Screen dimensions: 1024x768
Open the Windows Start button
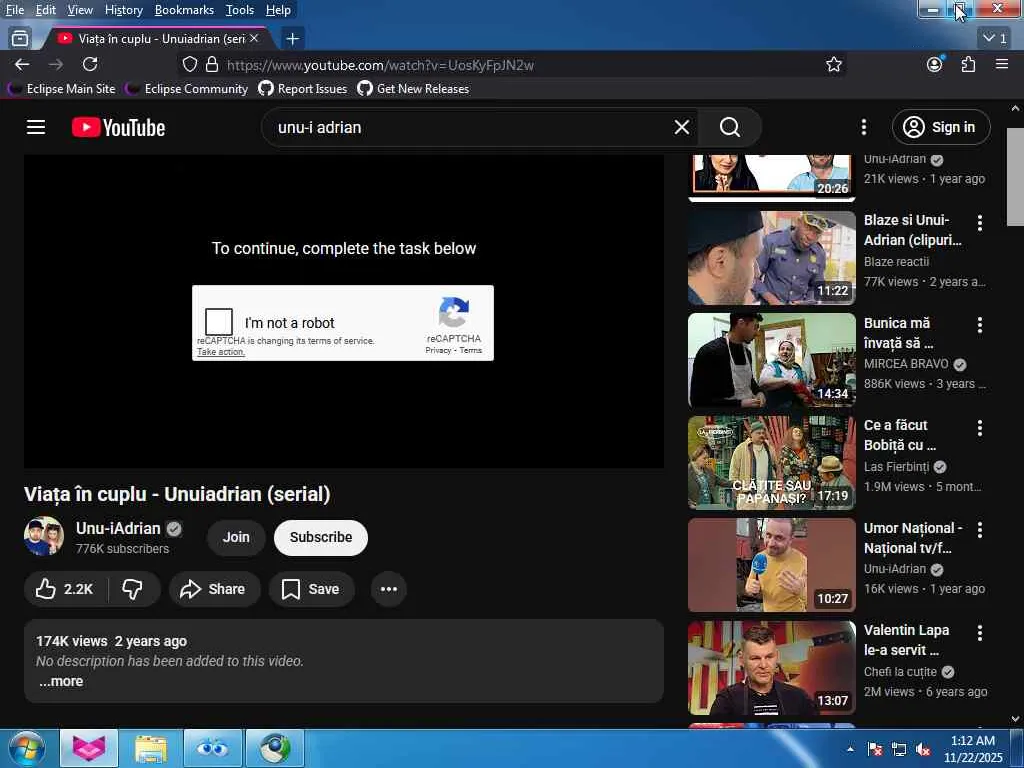click(26, 749)
